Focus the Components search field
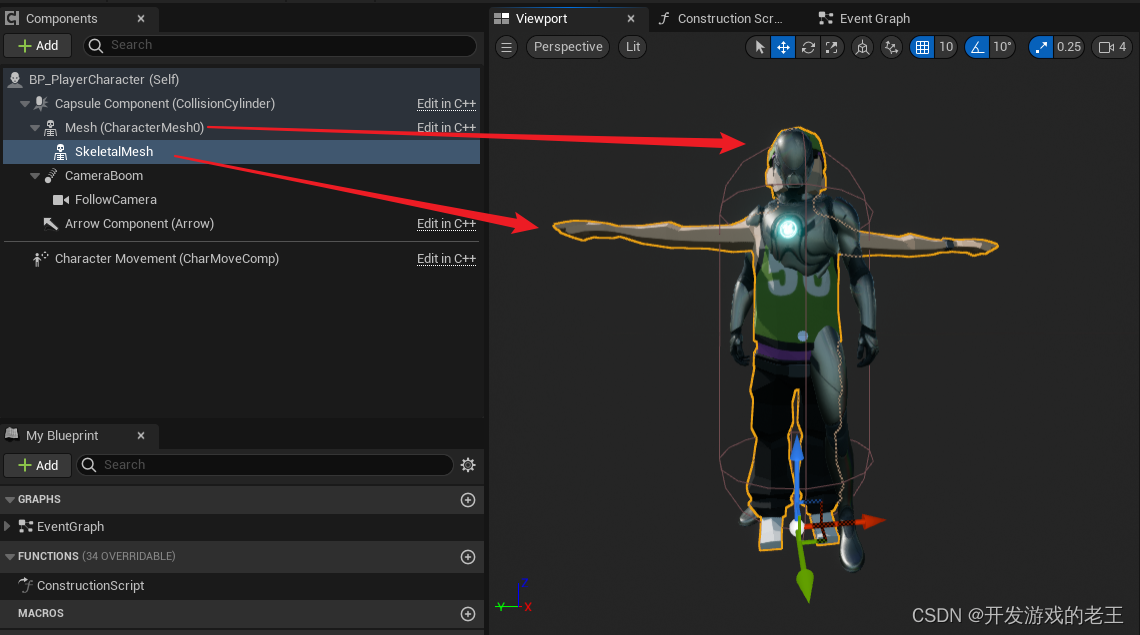 coord(280,46)
